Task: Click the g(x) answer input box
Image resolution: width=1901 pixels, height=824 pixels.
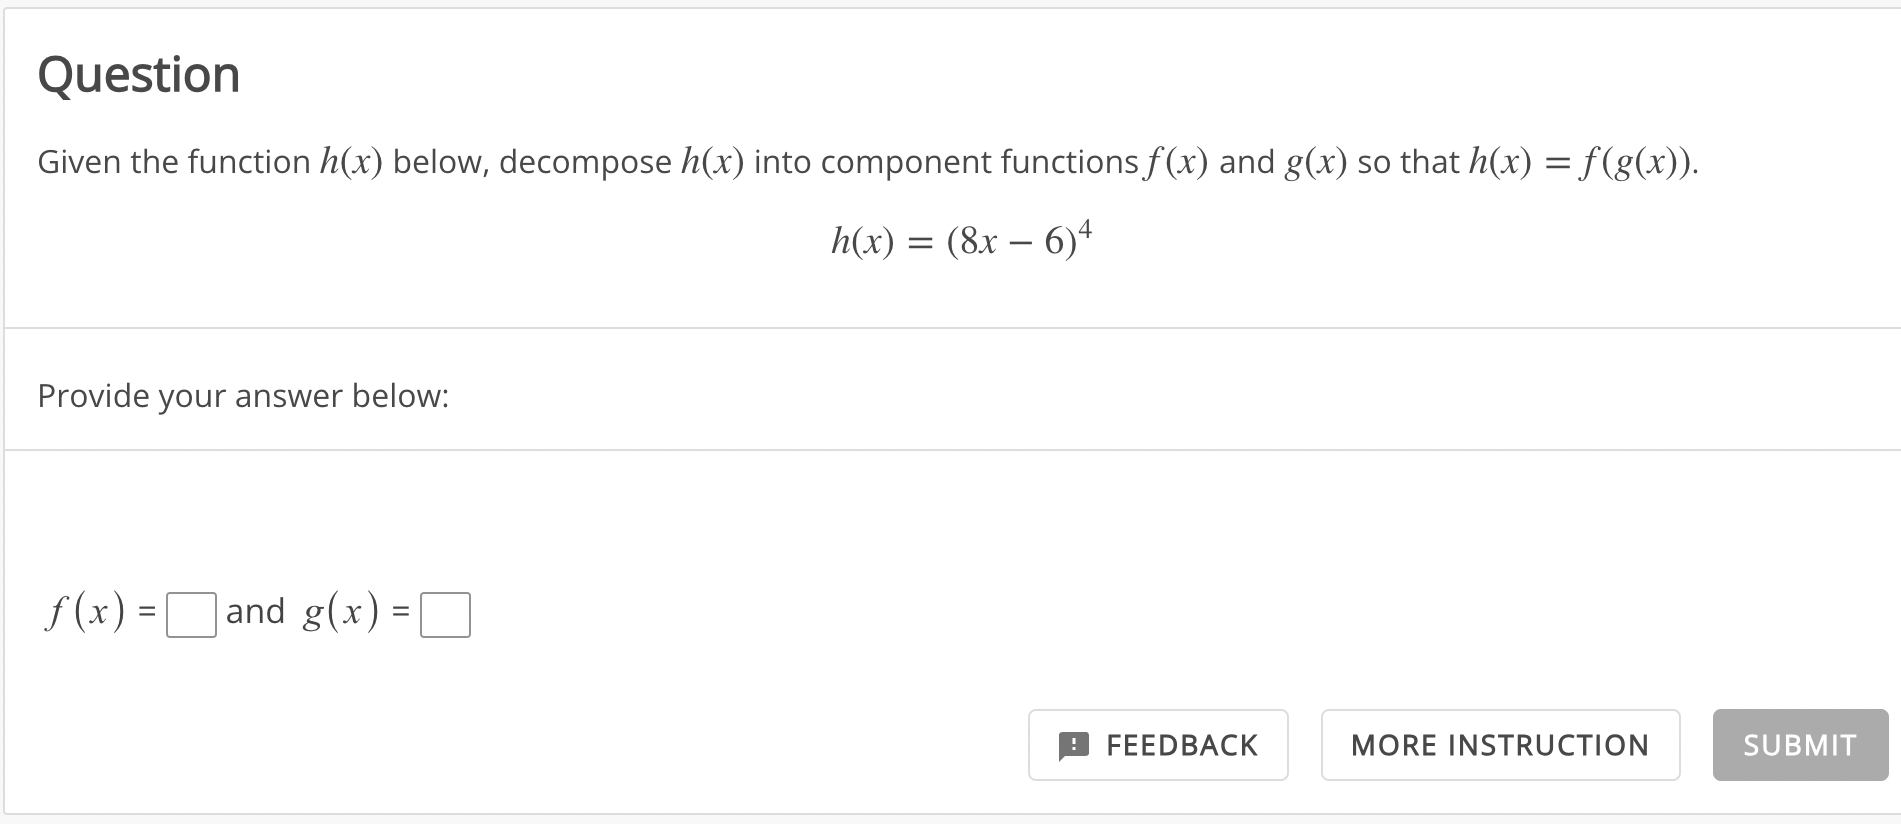Action: click(x=445, y=615)
